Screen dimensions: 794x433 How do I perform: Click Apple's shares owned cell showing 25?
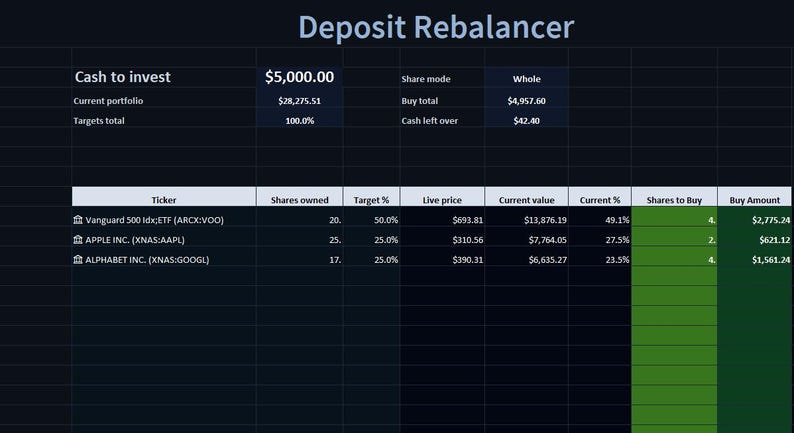300,240
